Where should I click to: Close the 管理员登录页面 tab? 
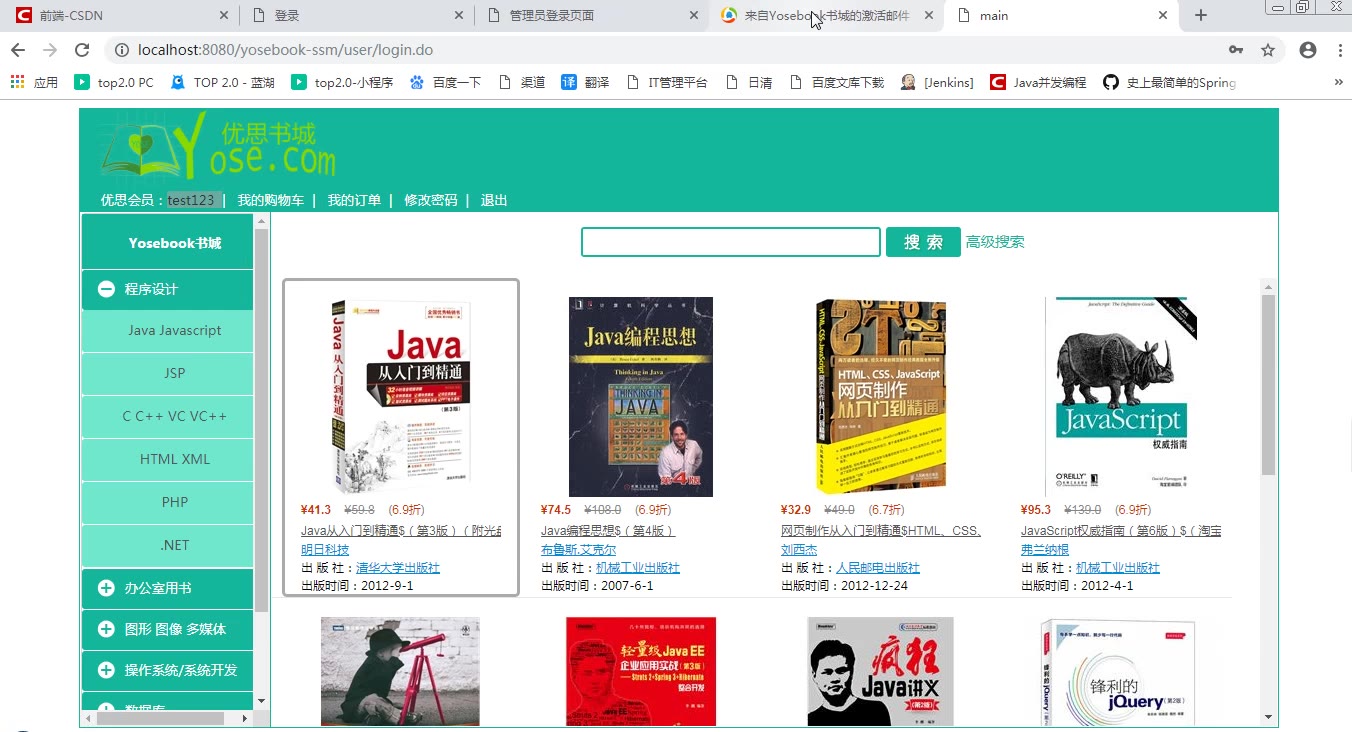click(695, 15)
